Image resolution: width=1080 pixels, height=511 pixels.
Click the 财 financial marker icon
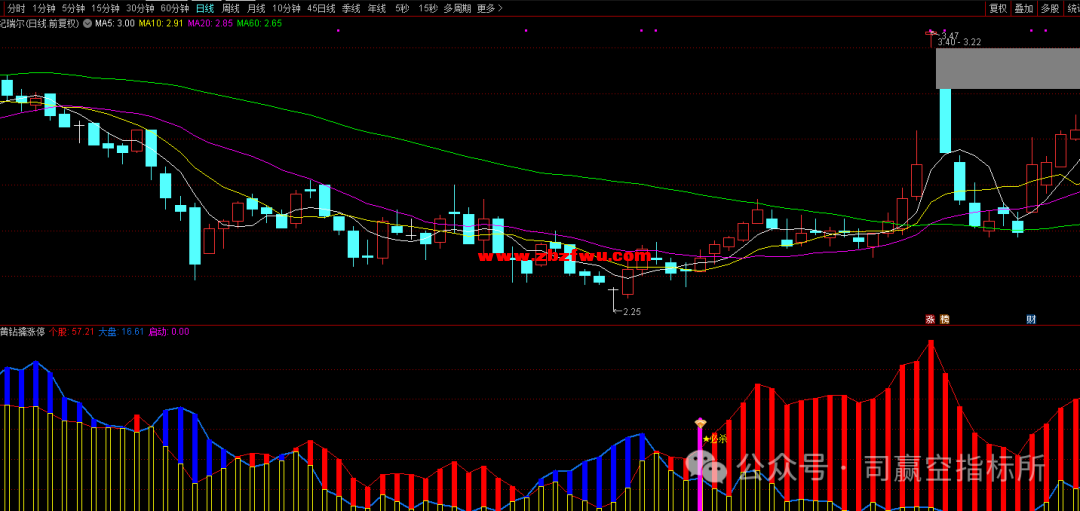(1031, 319)
